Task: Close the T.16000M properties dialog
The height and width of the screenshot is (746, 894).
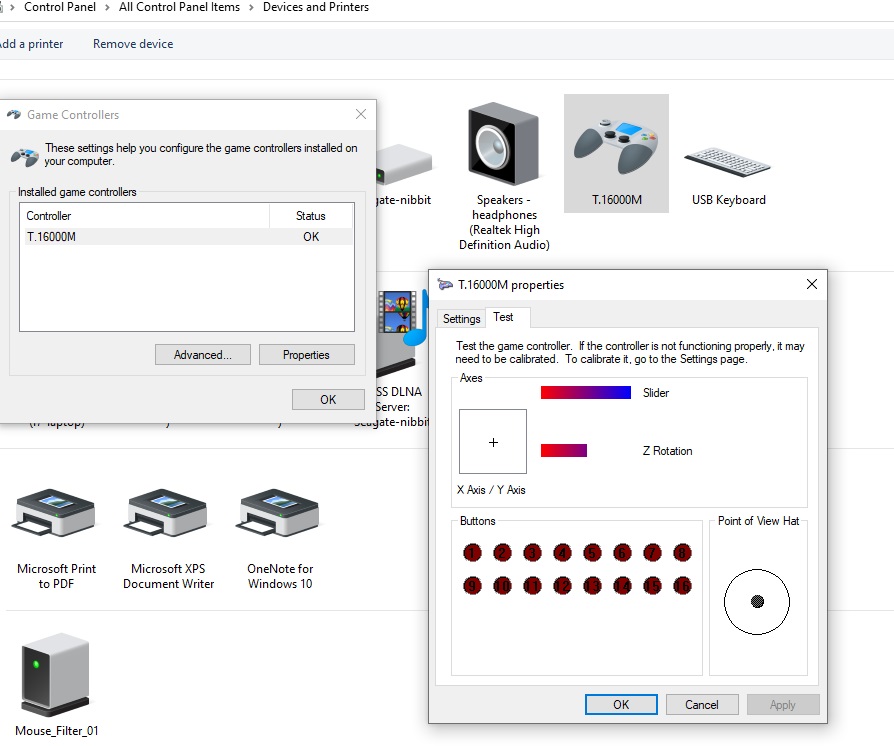Action: point(812,284)
